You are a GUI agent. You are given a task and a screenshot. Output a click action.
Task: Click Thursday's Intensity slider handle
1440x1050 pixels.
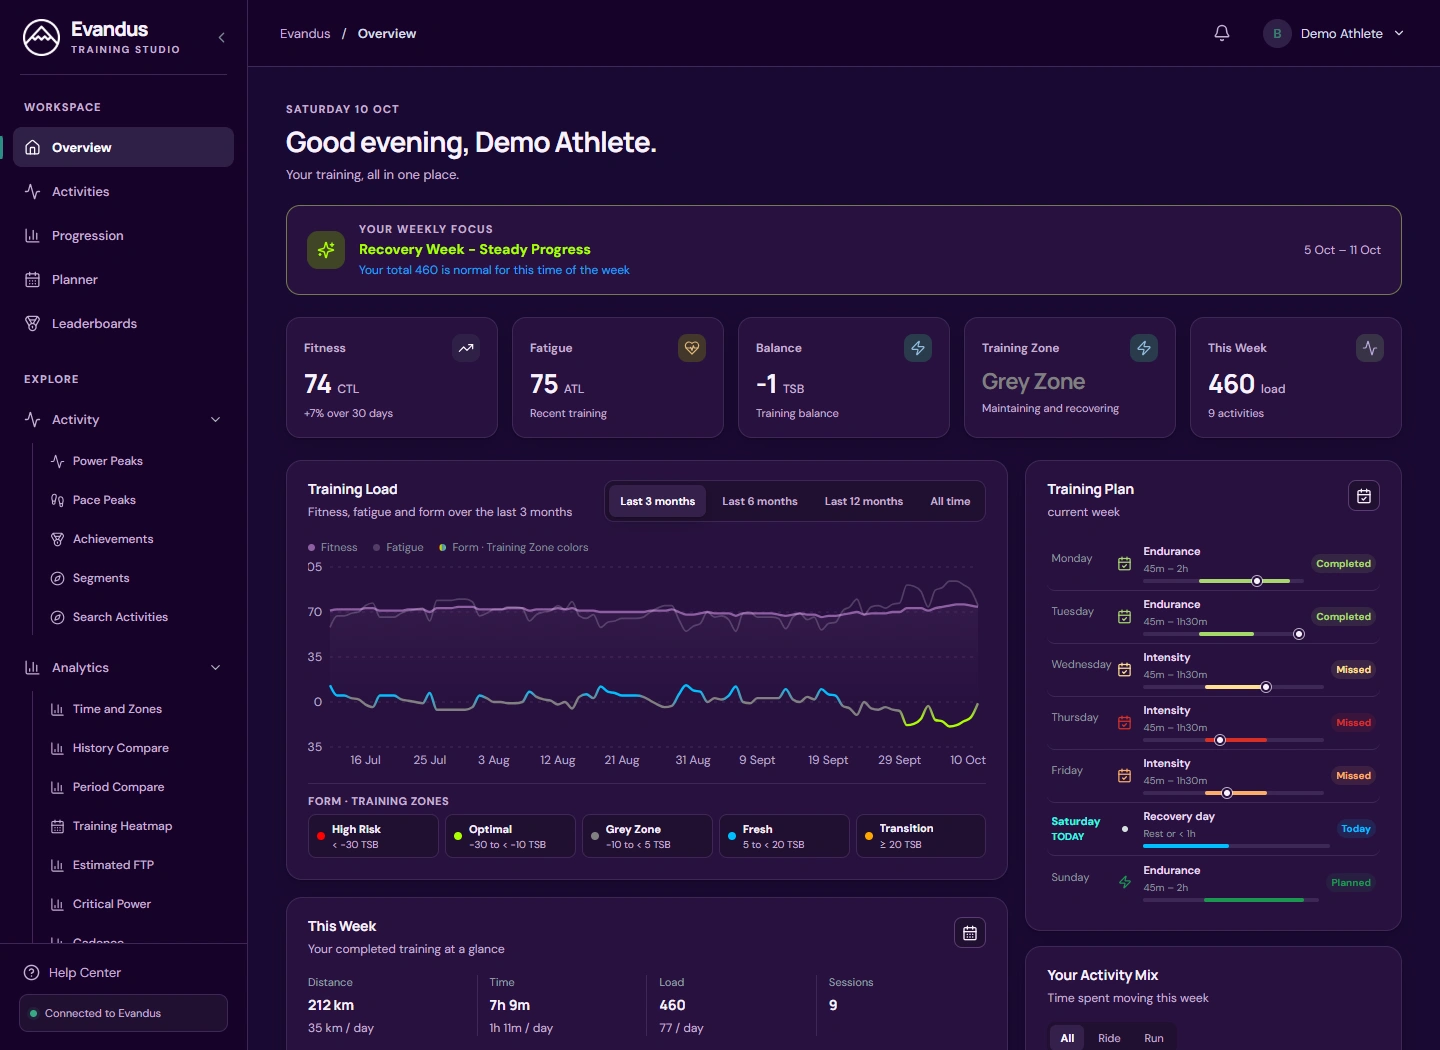(x=1220, y=740)
